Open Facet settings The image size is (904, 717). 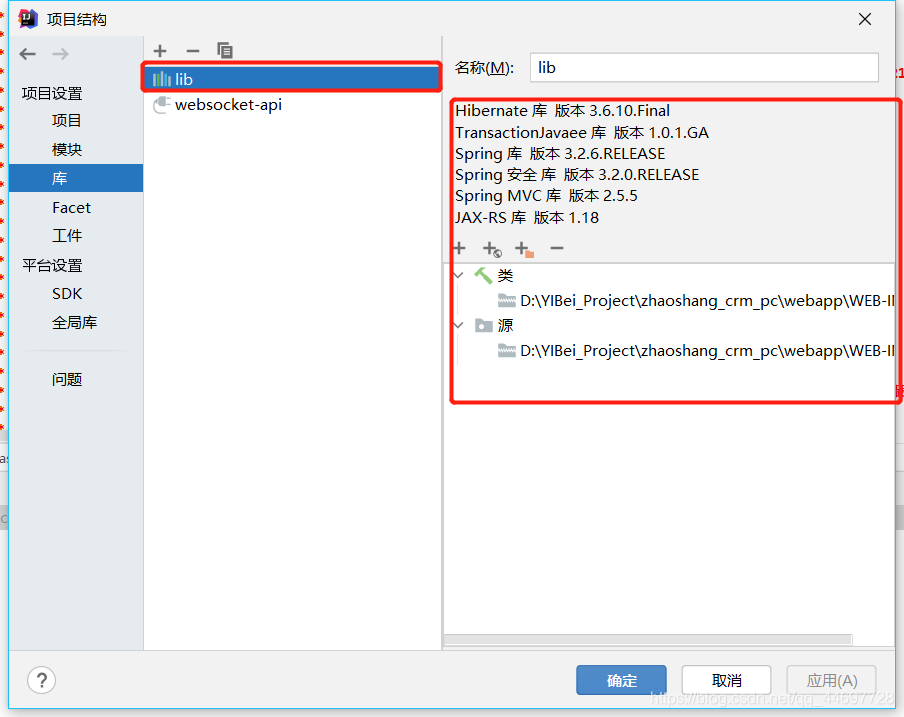71,207
